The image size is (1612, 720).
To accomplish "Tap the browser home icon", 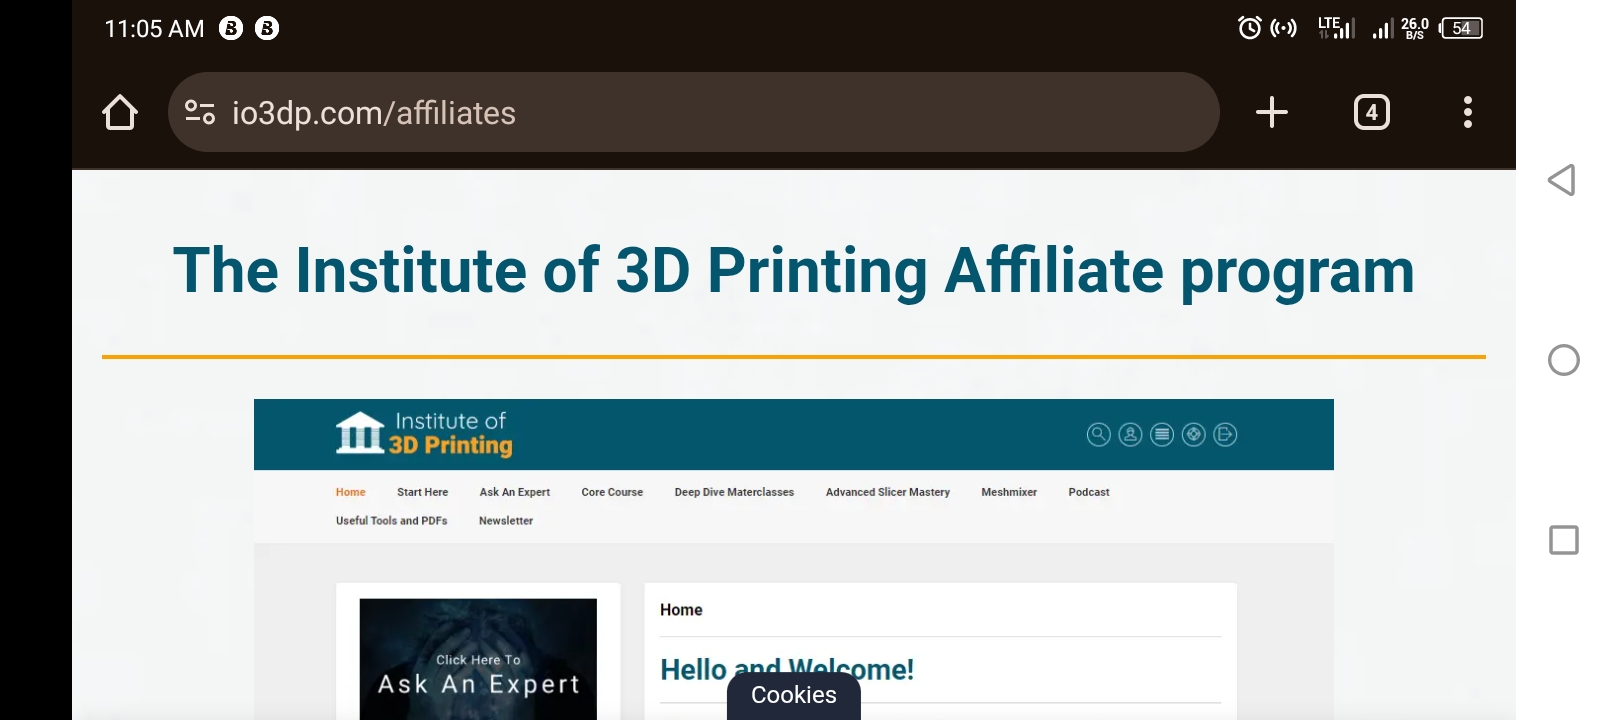I will pyautogui.click(x=120, y=112).
